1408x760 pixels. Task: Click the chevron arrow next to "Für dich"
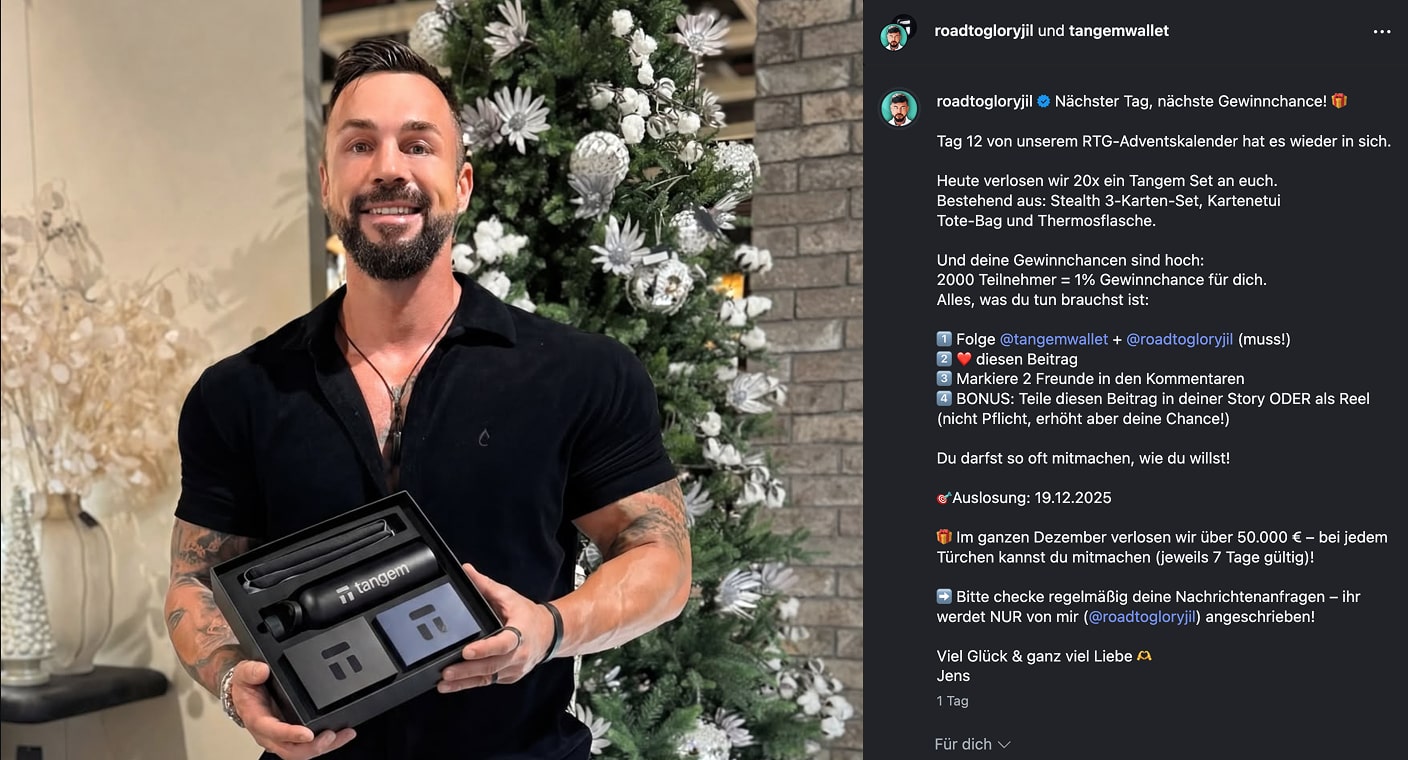(x=1004, y=745)
